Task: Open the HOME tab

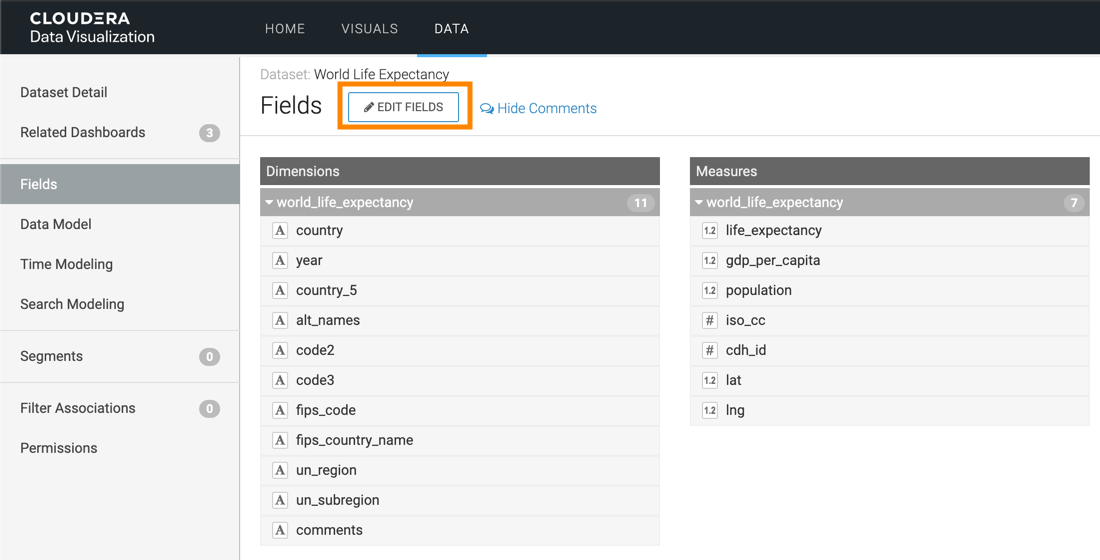Action: click(285, 29)
